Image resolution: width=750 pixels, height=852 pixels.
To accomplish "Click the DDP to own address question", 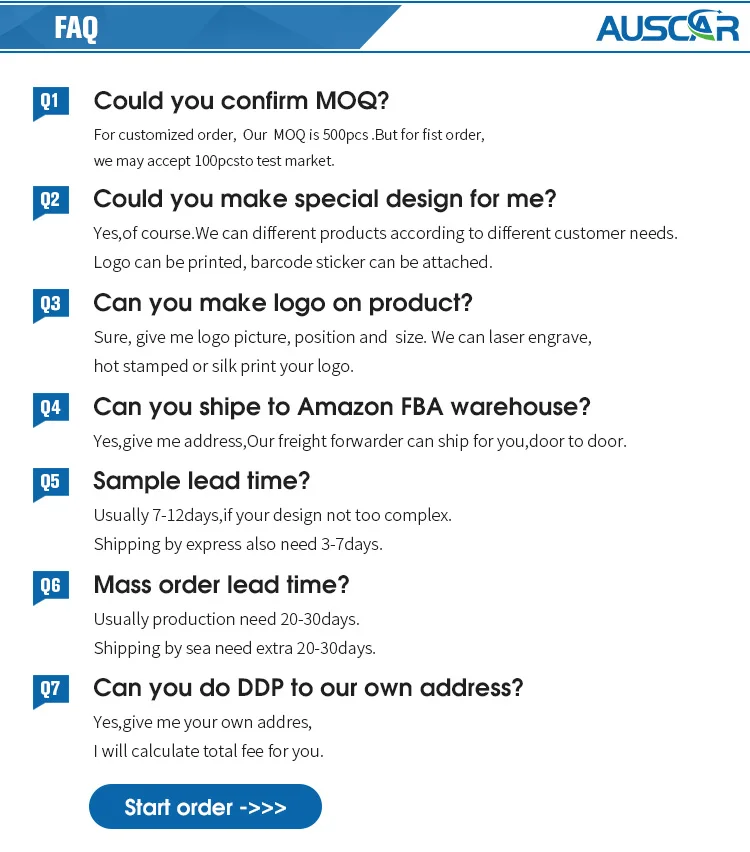I will tap(308, 688).
